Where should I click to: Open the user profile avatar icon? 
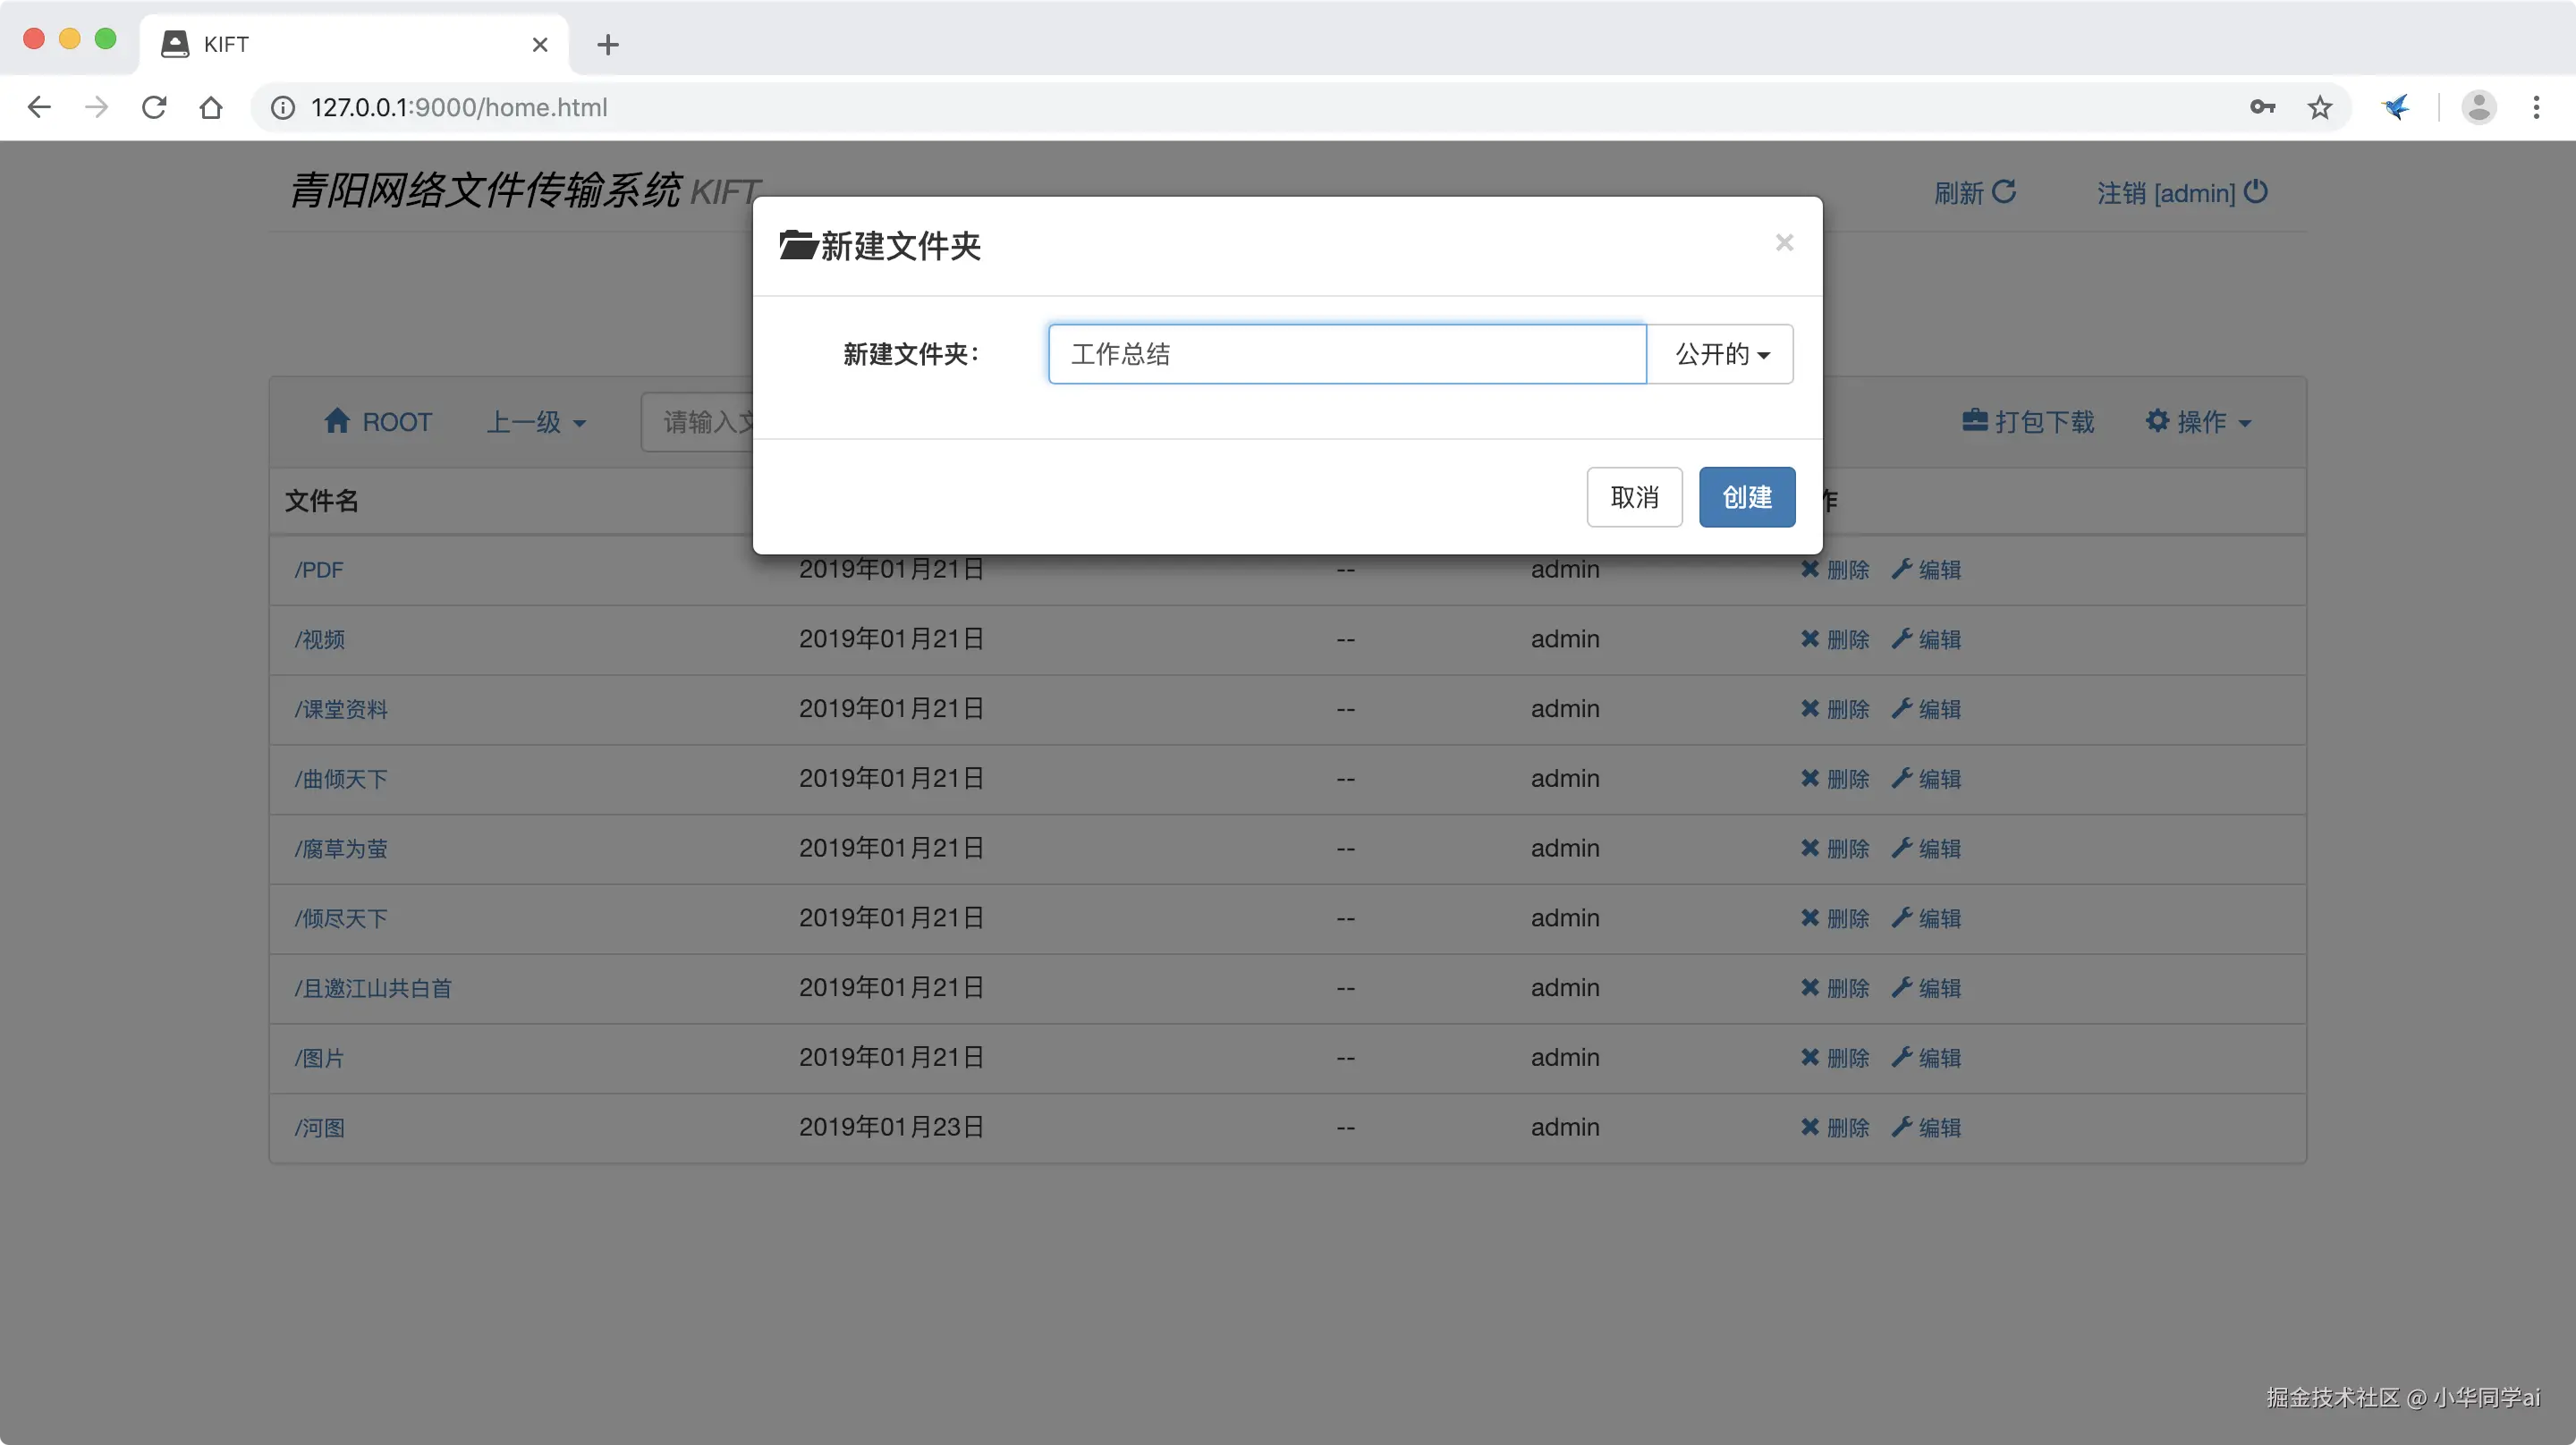point(2478,107)
